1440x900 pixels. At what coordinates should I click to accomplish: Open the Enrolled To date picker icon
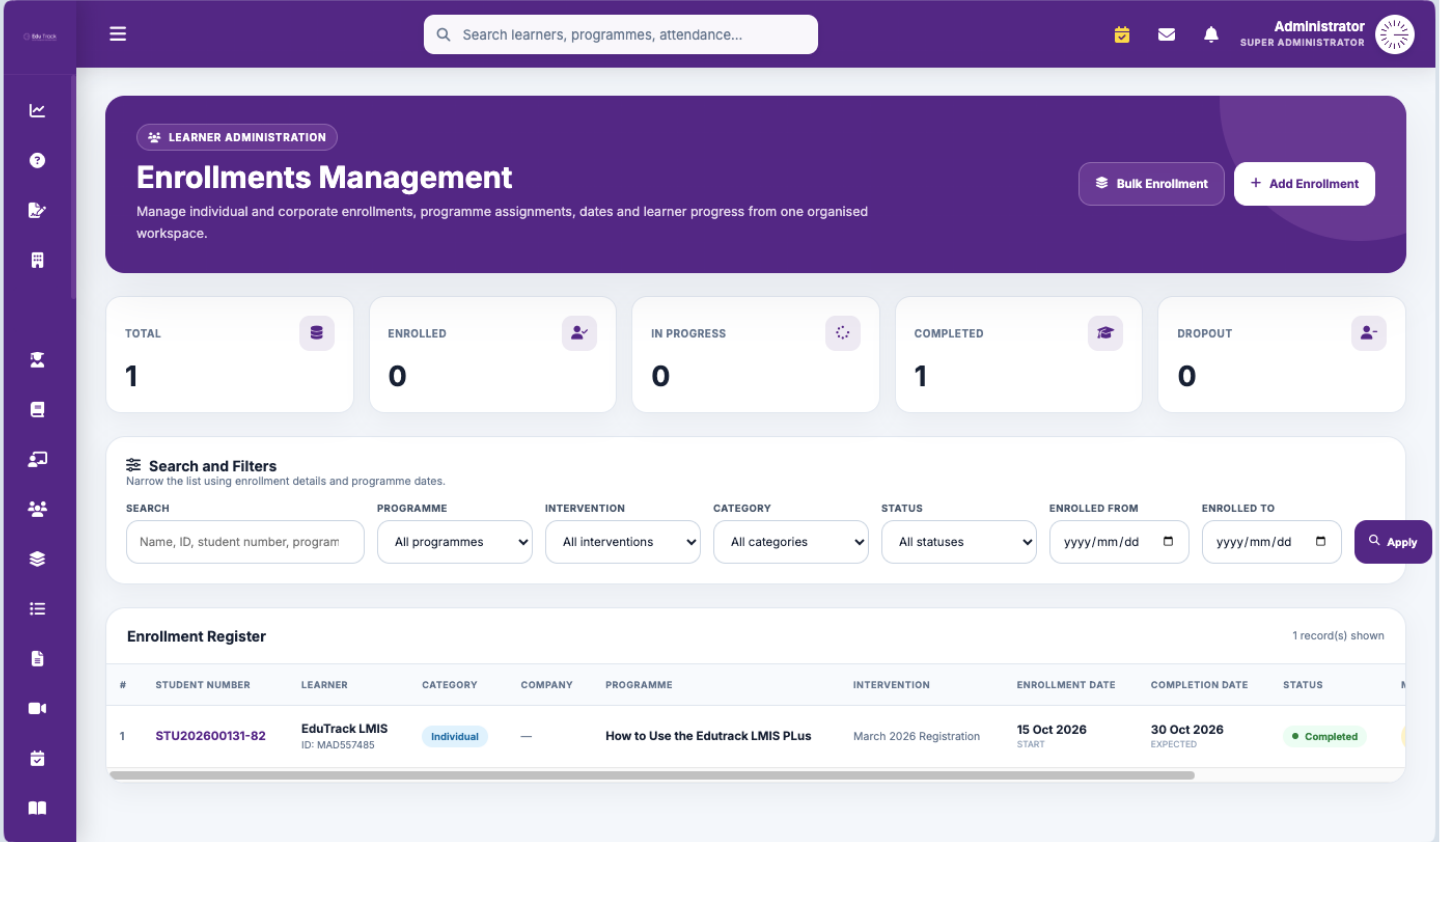pyautogui.click(x=1321, y=542)
